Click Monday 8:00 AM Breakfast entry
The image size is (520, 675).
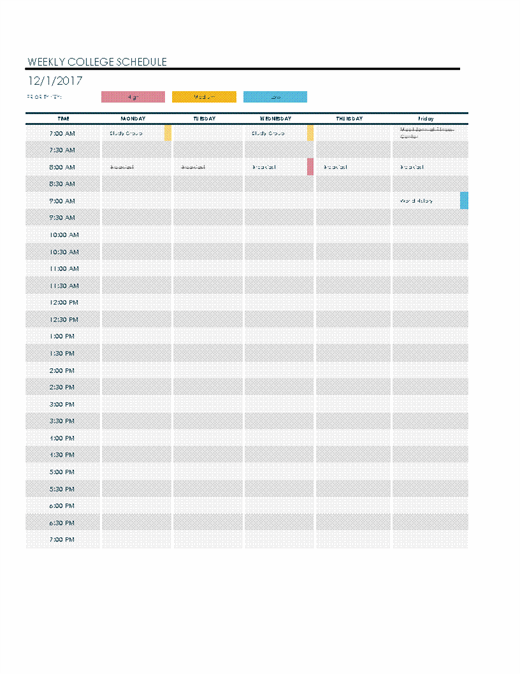pos(122,167)
